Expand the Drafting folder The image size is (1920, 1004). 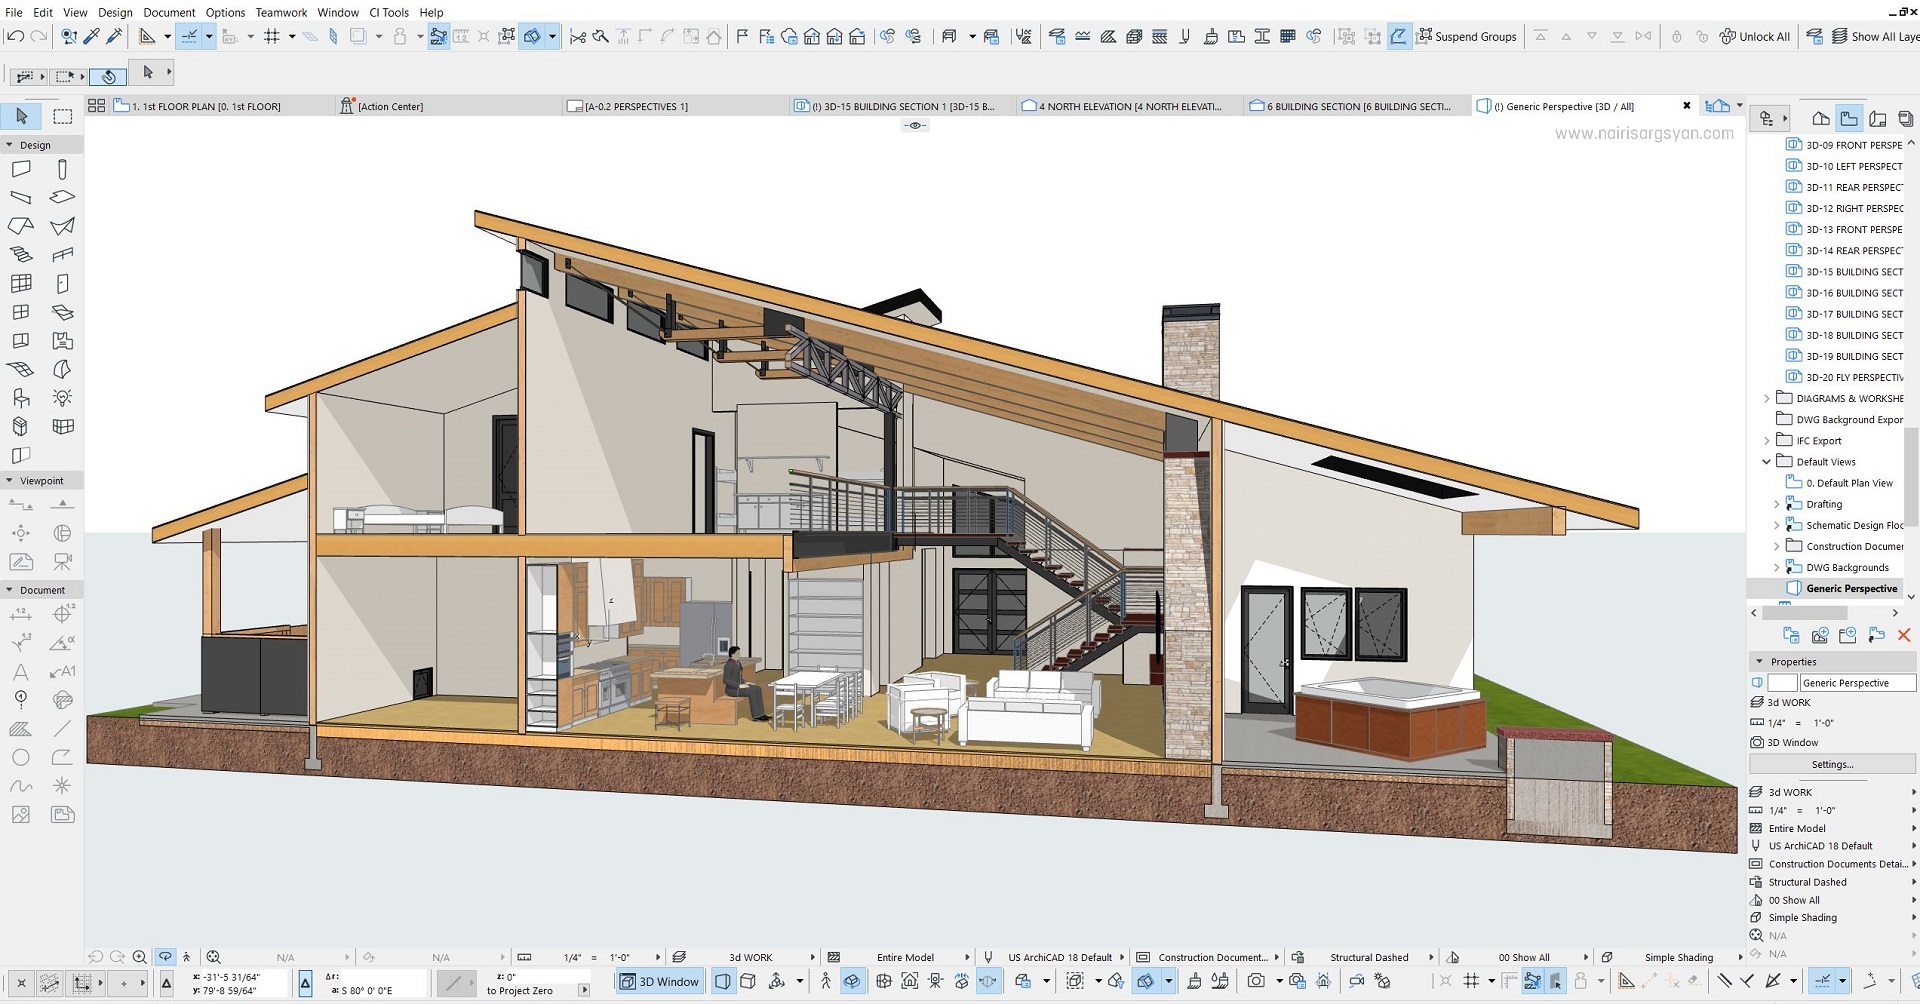(1777, 504)
